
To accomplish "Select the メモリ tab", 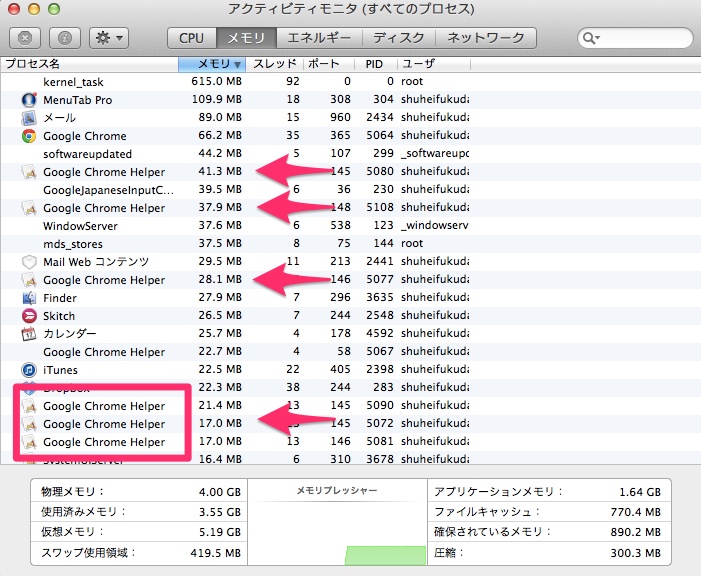I will point(246,38).
